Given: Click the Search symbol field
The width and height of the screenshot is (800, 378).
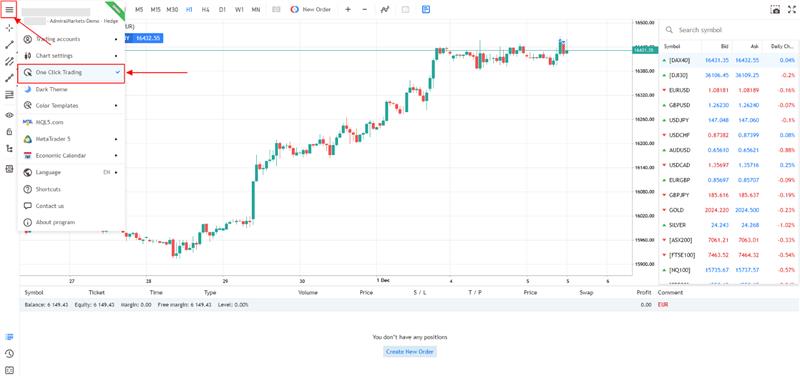Looking at the screenshot, I should 730,30.
